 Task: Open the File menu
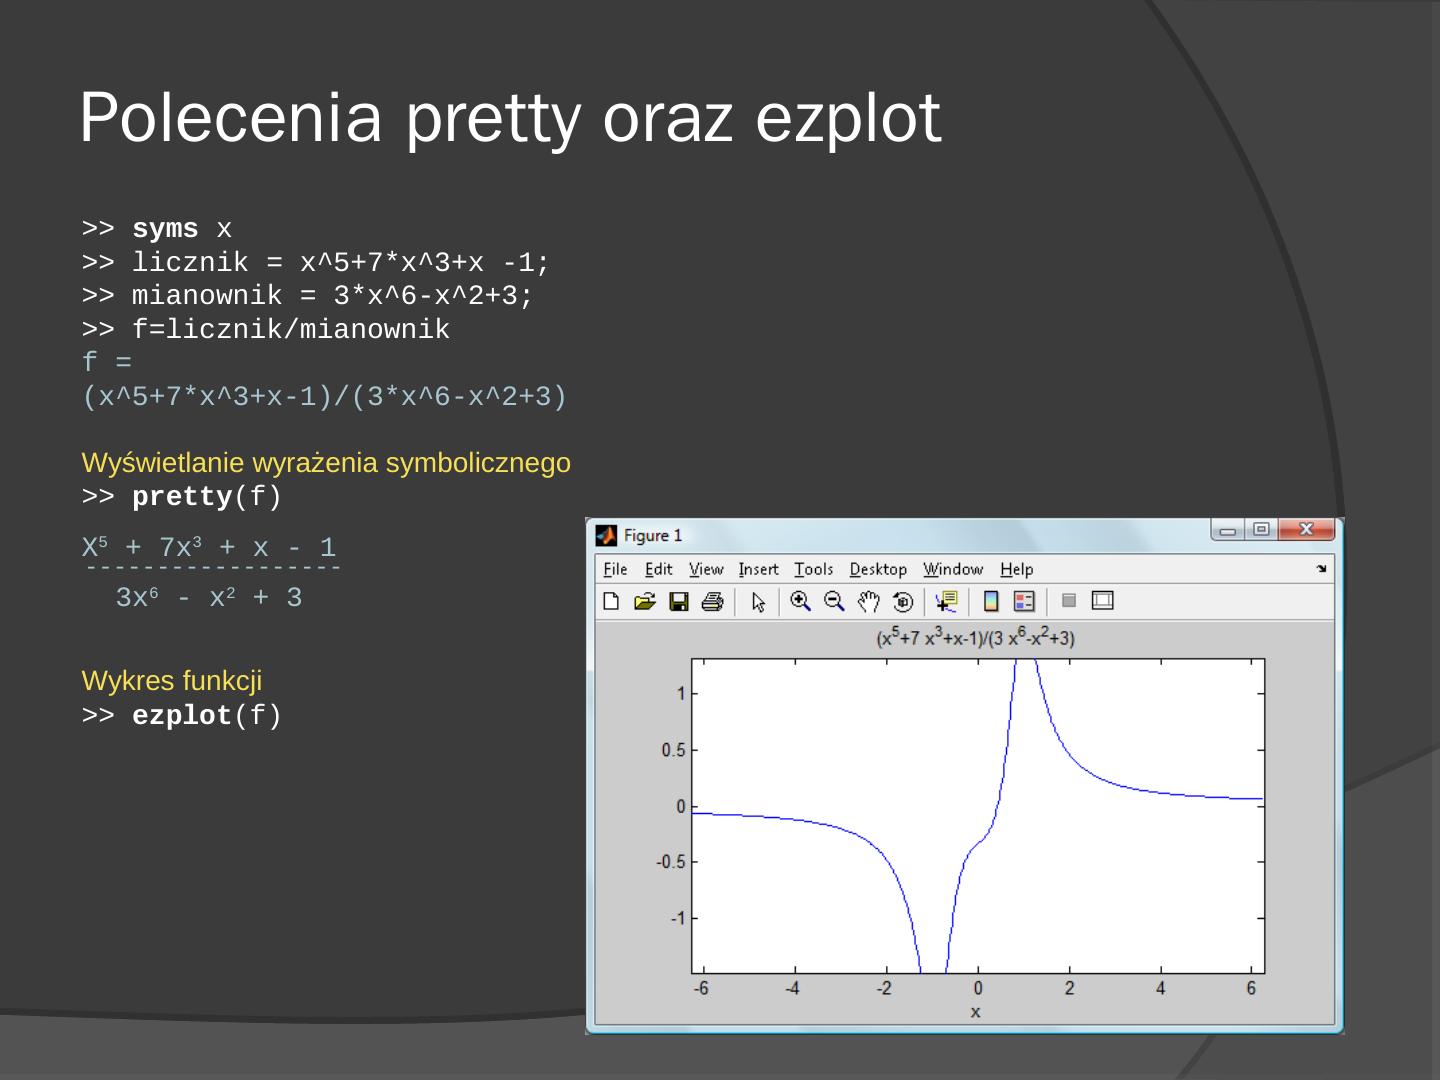[615, 569]
